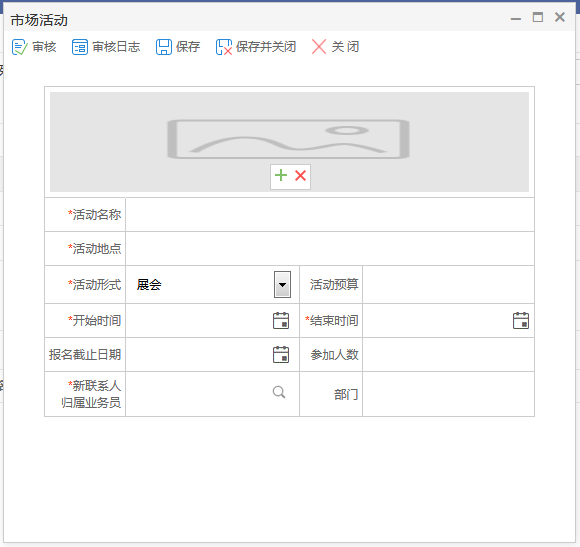Expand the 活动形式 dropdown arrow
Screen dimensions: 580x547
282,284
